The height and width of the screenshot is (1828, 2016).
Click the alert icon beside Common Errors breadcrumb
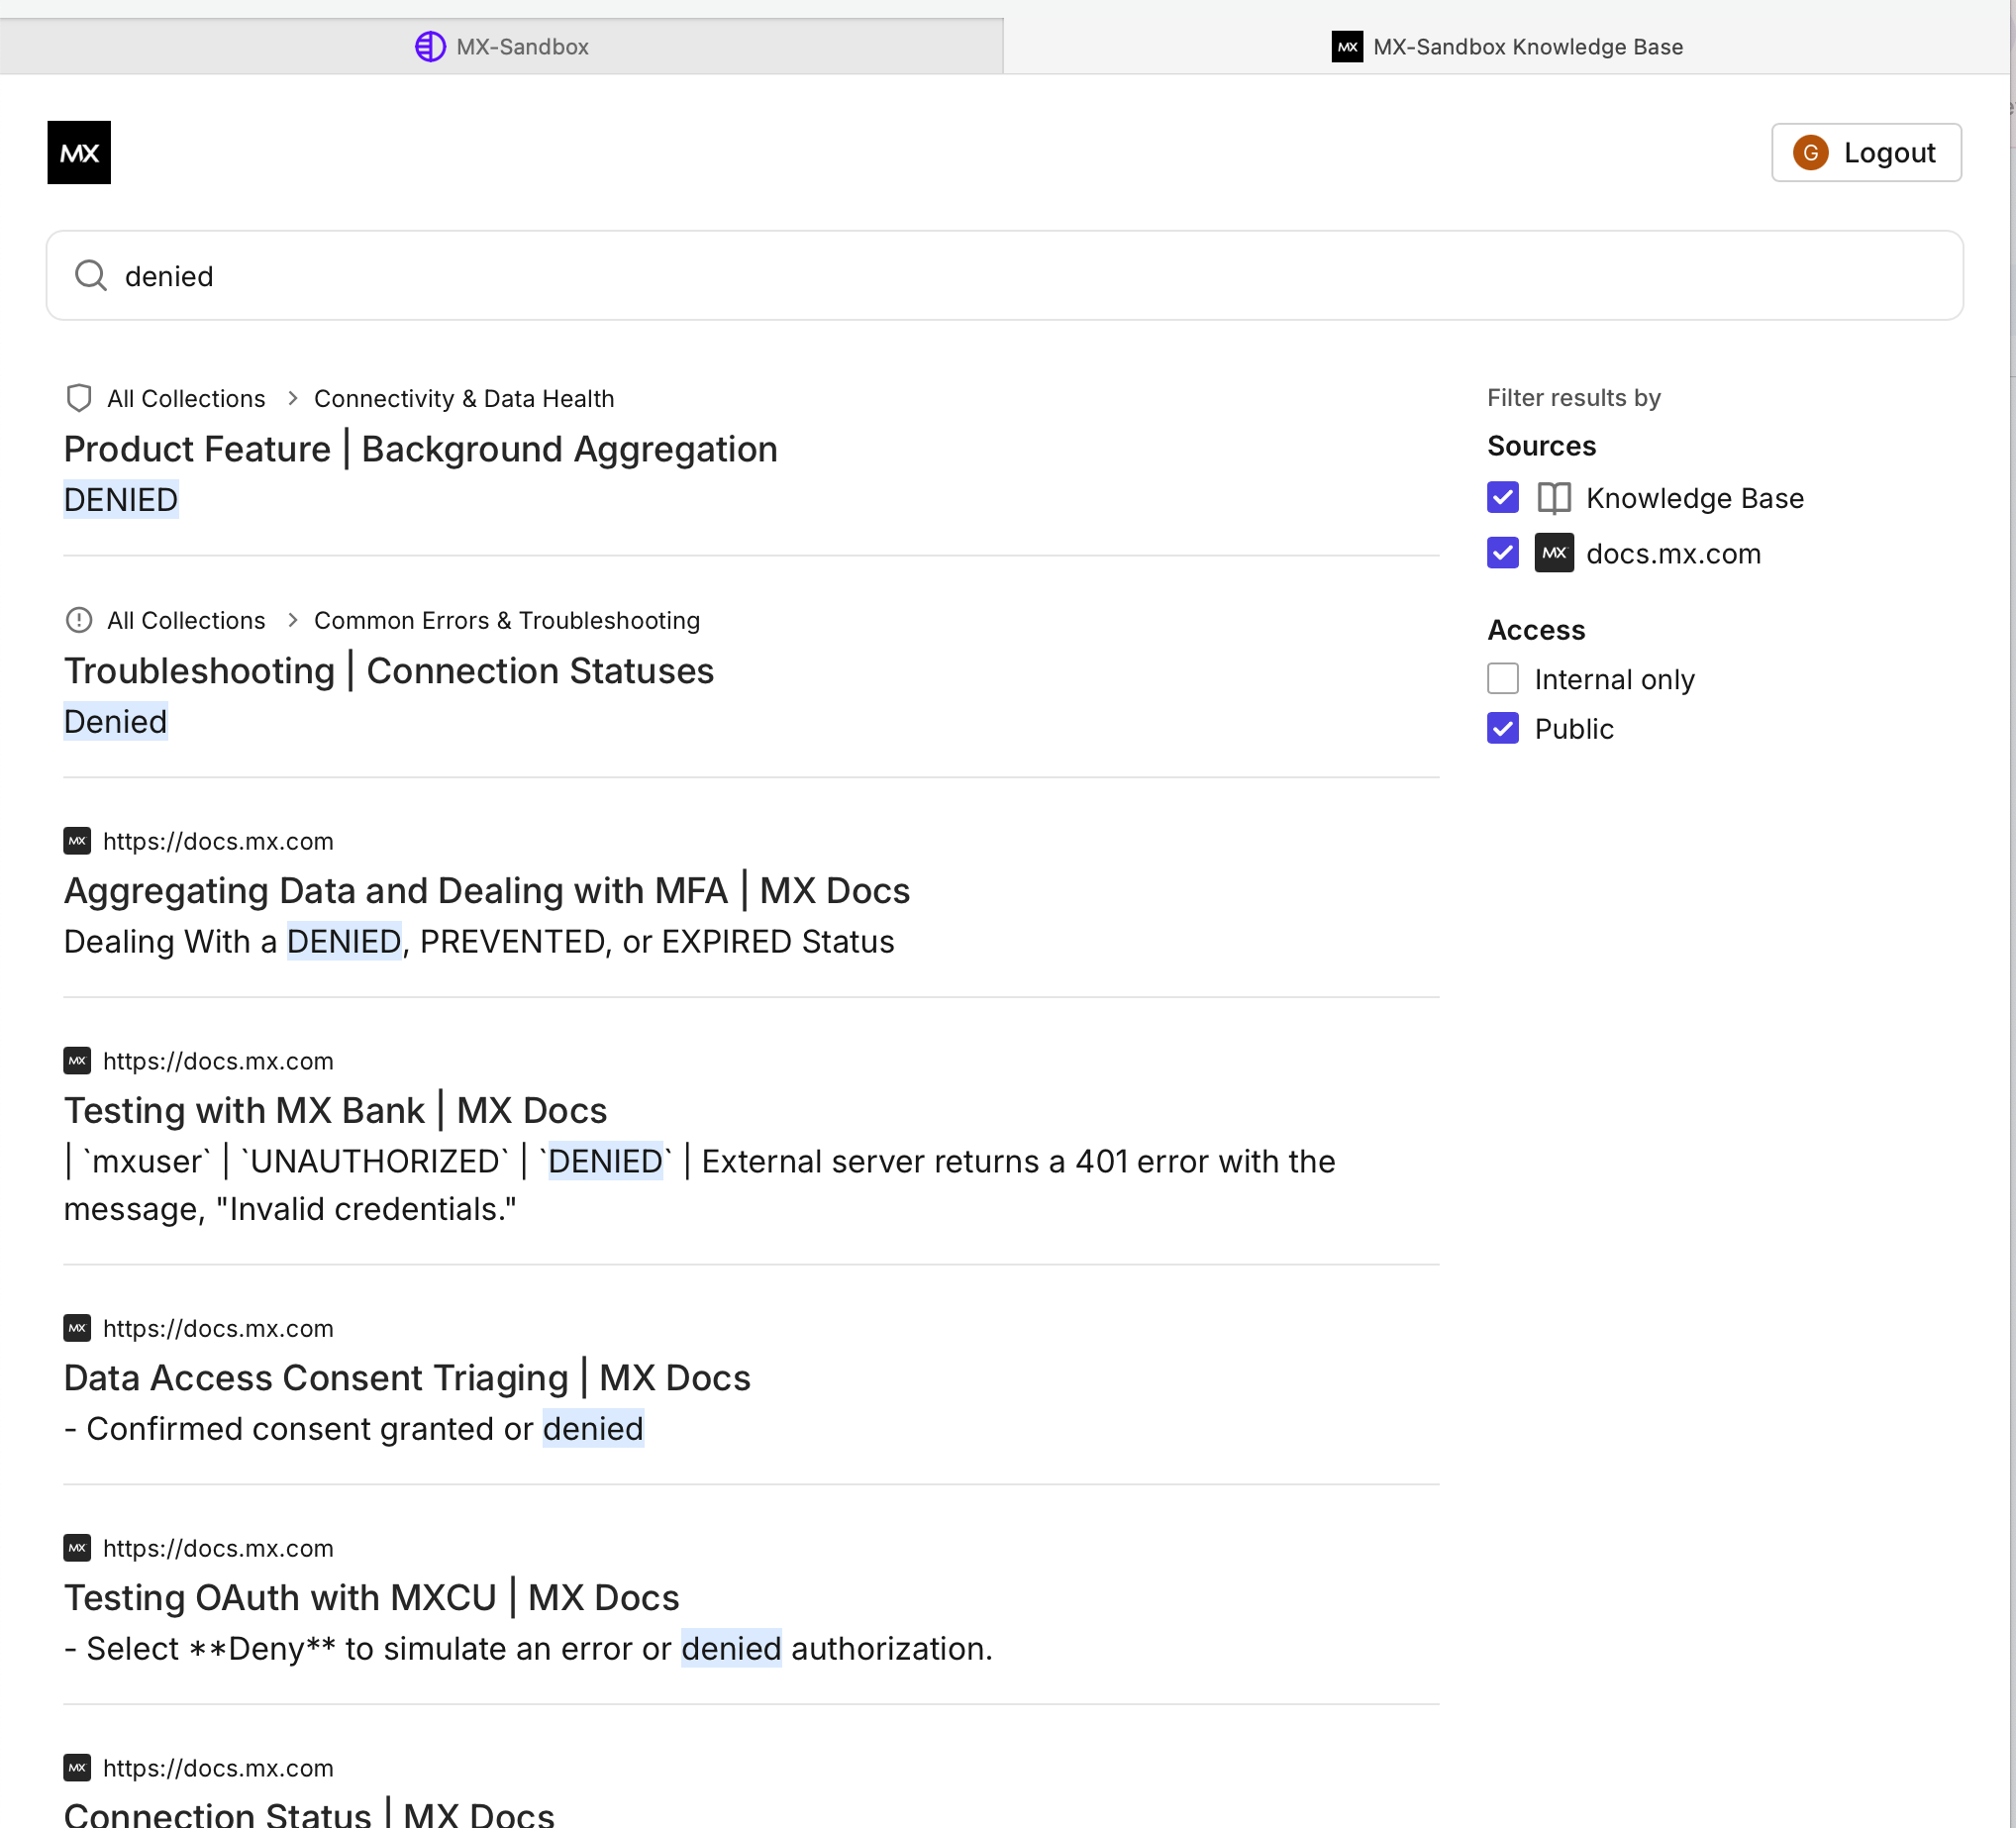[x=79, y=620]
